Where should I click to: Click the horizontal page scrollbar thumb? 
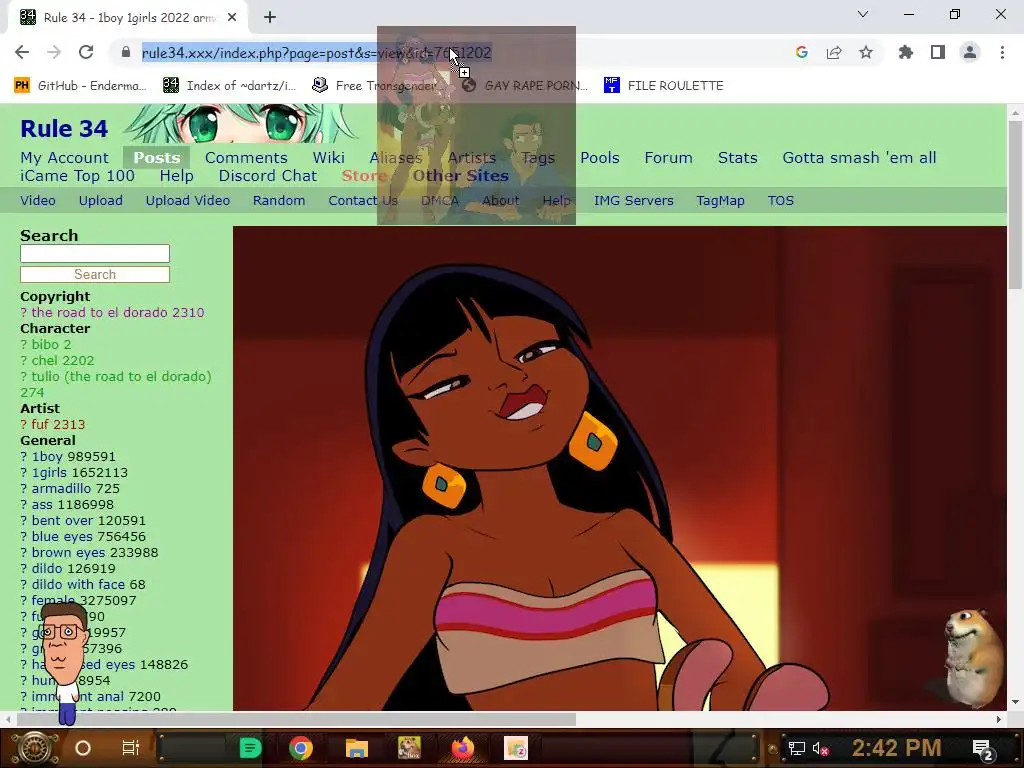[x=296, y=720]
